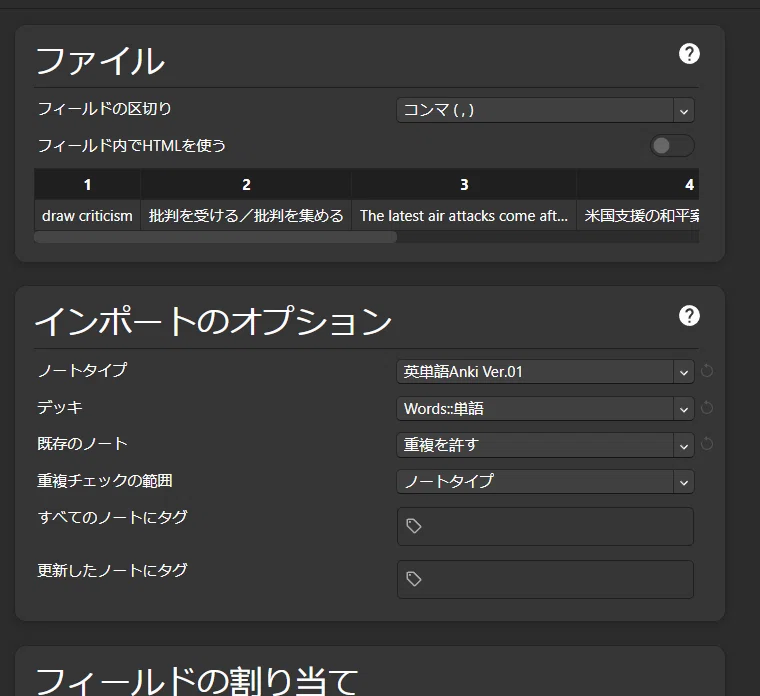Click the cell starting 米国支援の和平
Viewport: 760px width, 696px height.
(x=638, y=215)
